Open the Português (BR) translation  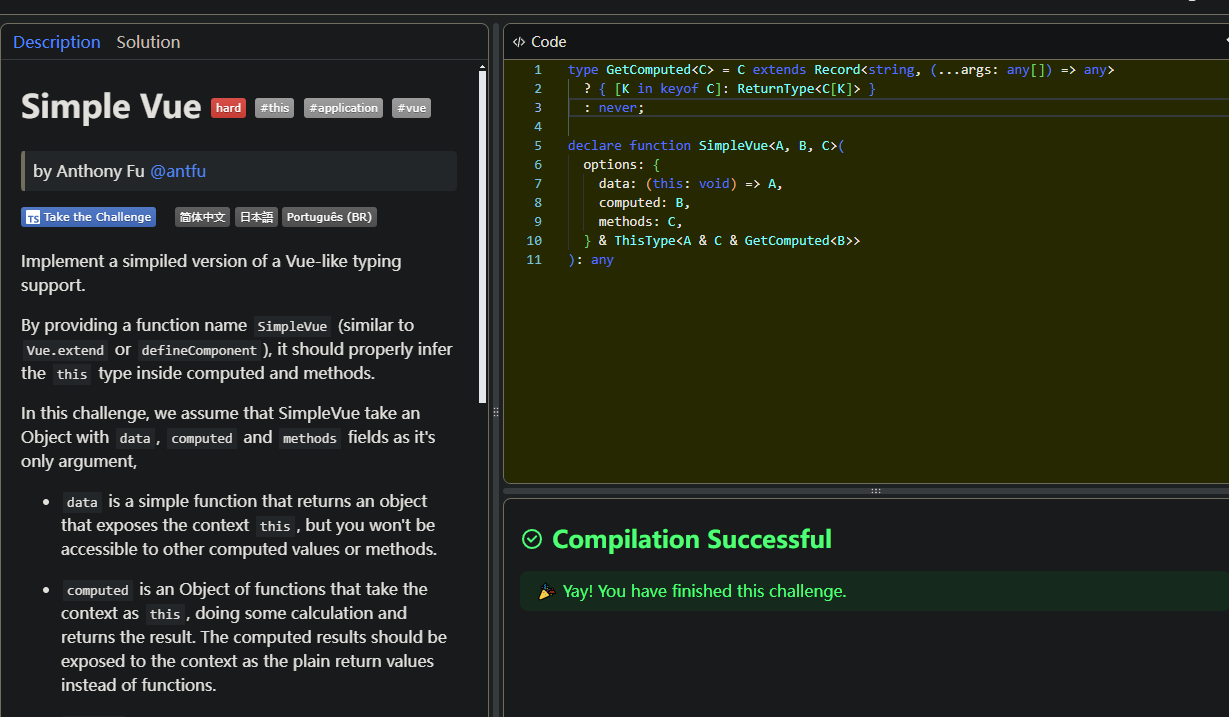pyautogui.click(x=329, y=217)
